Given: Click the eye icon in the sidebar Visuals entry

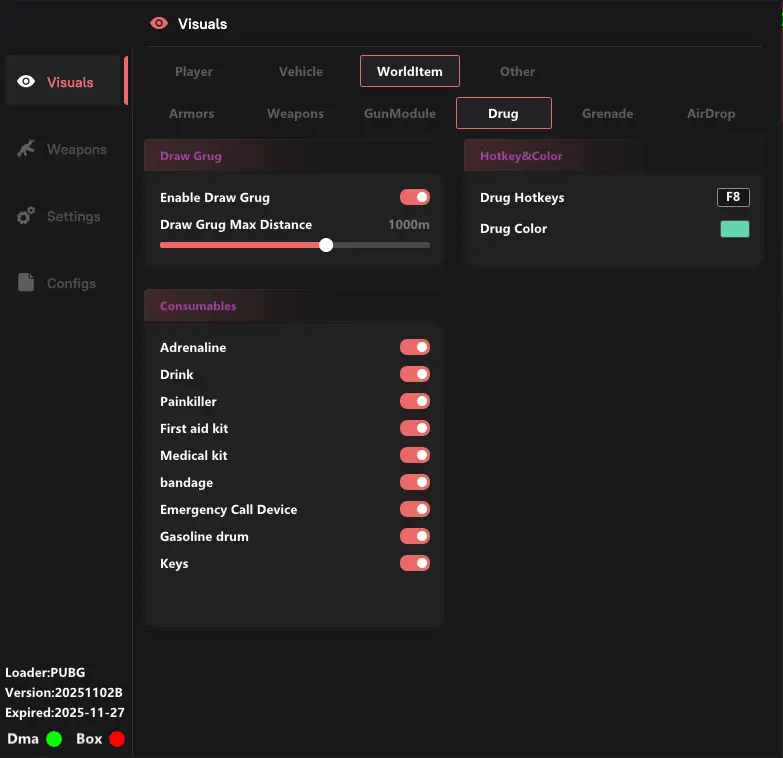Looking at the screenshot, I should pyautogui.click(x=27, y=82).
